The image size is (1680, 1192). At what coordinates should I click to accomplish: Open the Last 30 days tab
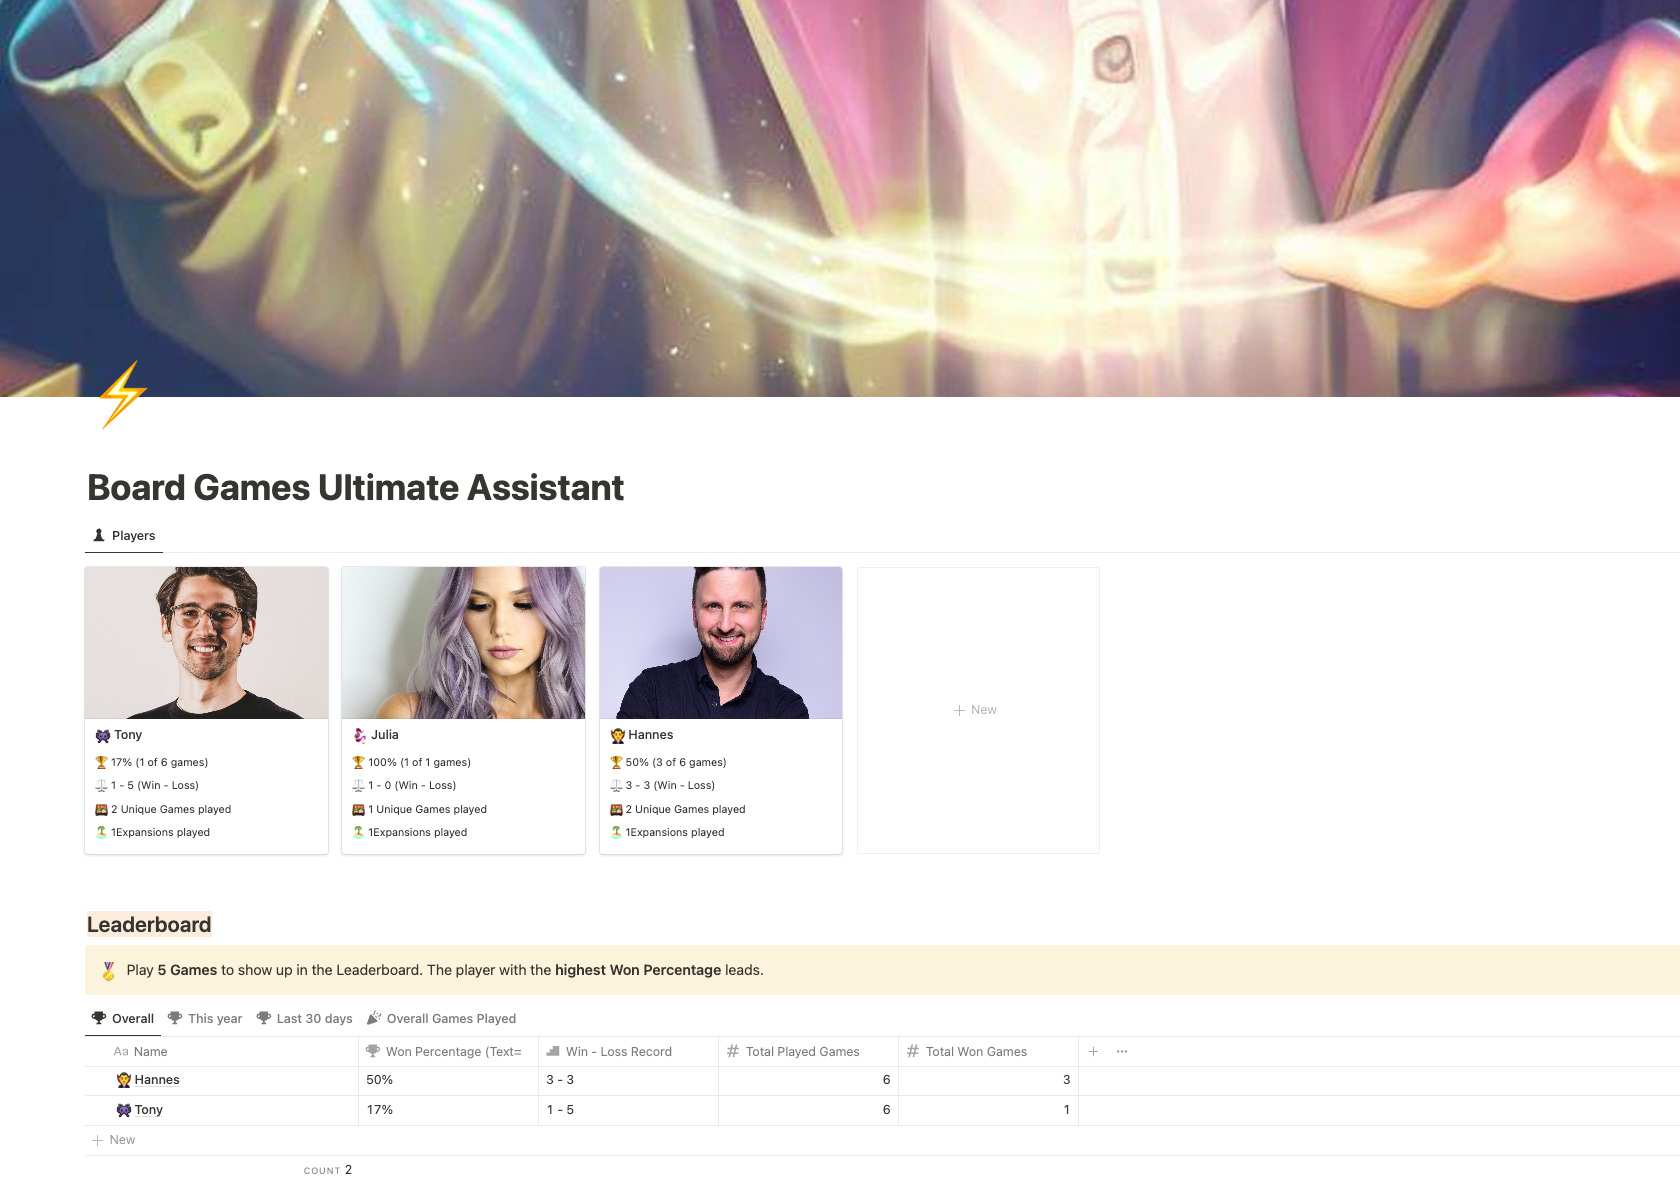[305, 1019]
